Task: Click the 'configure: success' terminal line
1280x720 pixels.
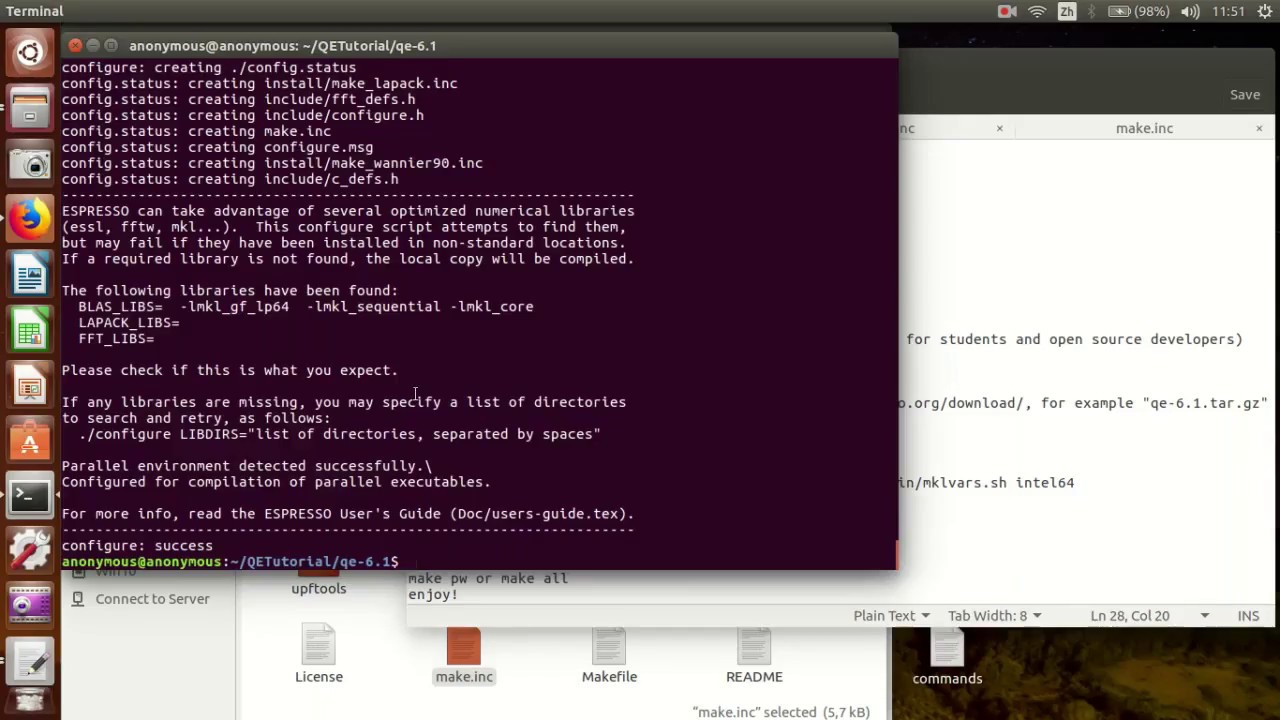Action: tap(137, 546)
